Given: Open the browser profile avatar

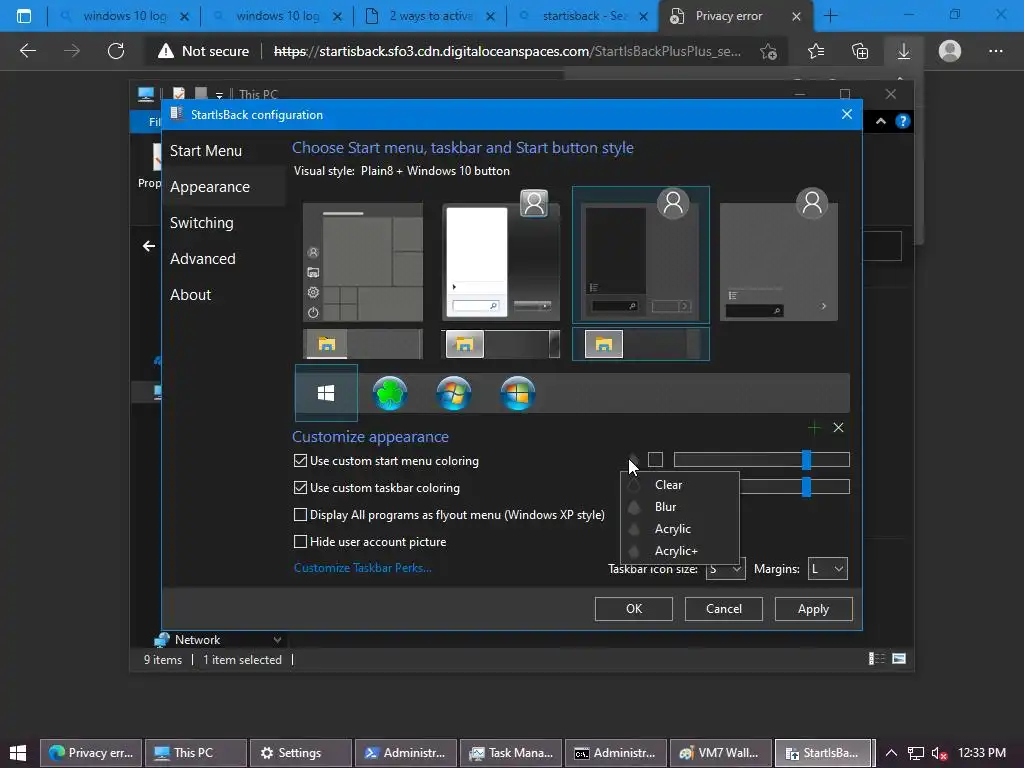Looking at the screenshot, I should click(x=950, y=51).
